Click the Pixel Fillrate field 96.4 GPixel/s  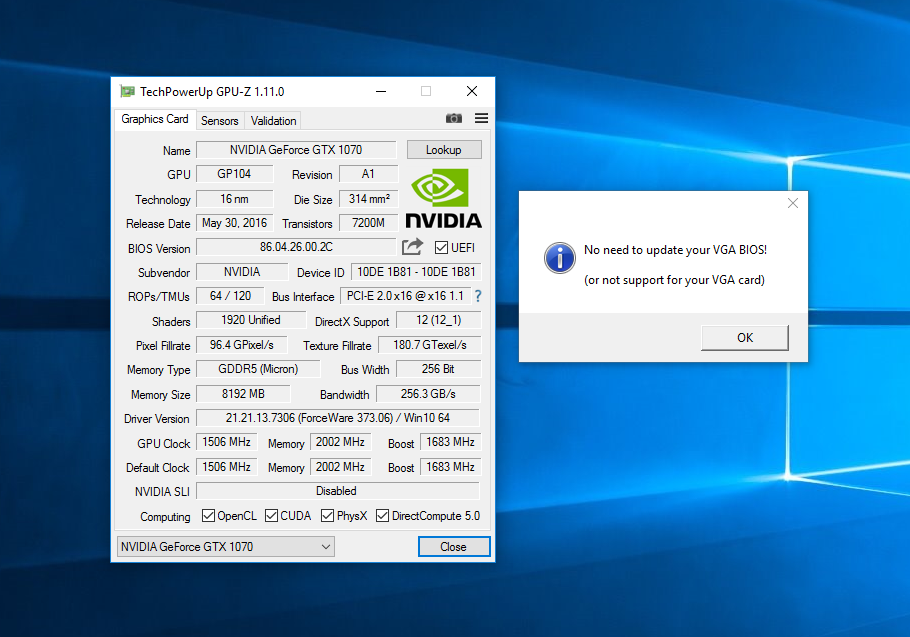tap(242, 345)
